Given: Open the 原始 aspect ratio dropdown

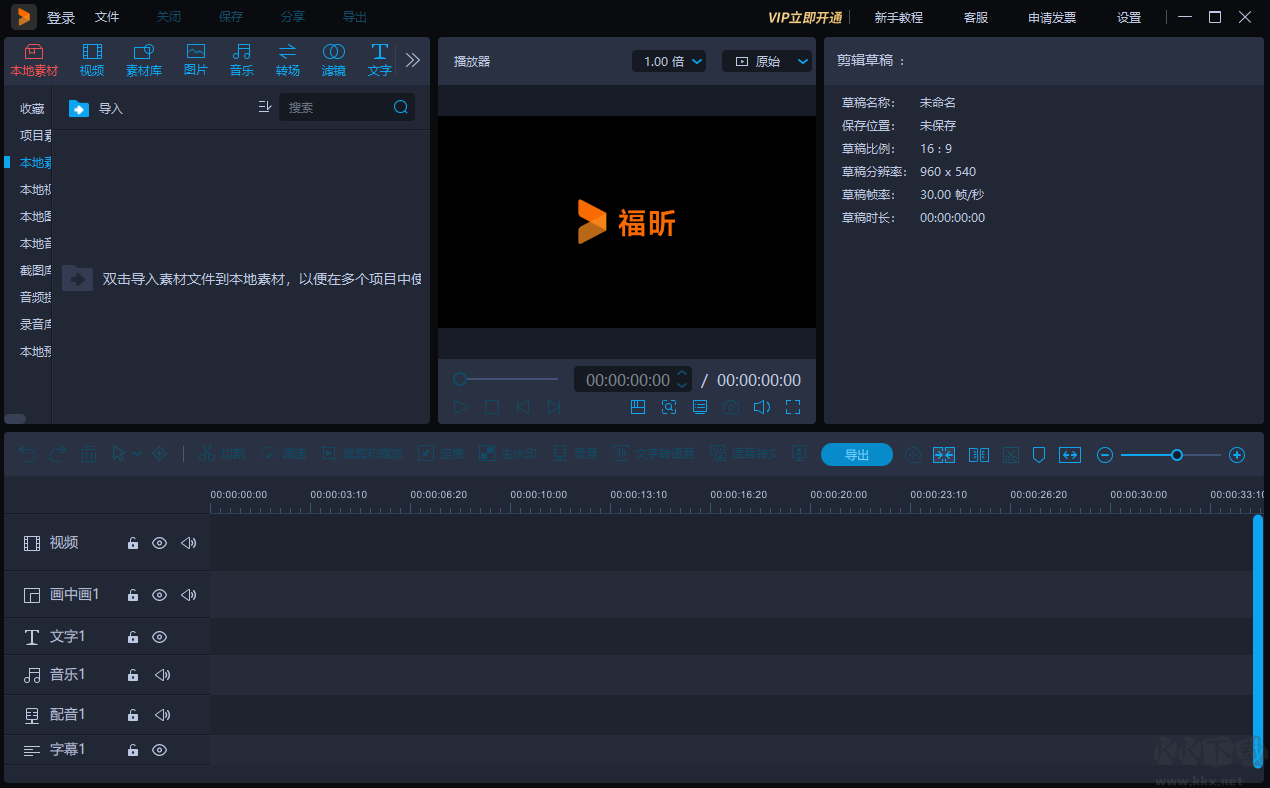Looking at the screenshot, I should [767, 61].
